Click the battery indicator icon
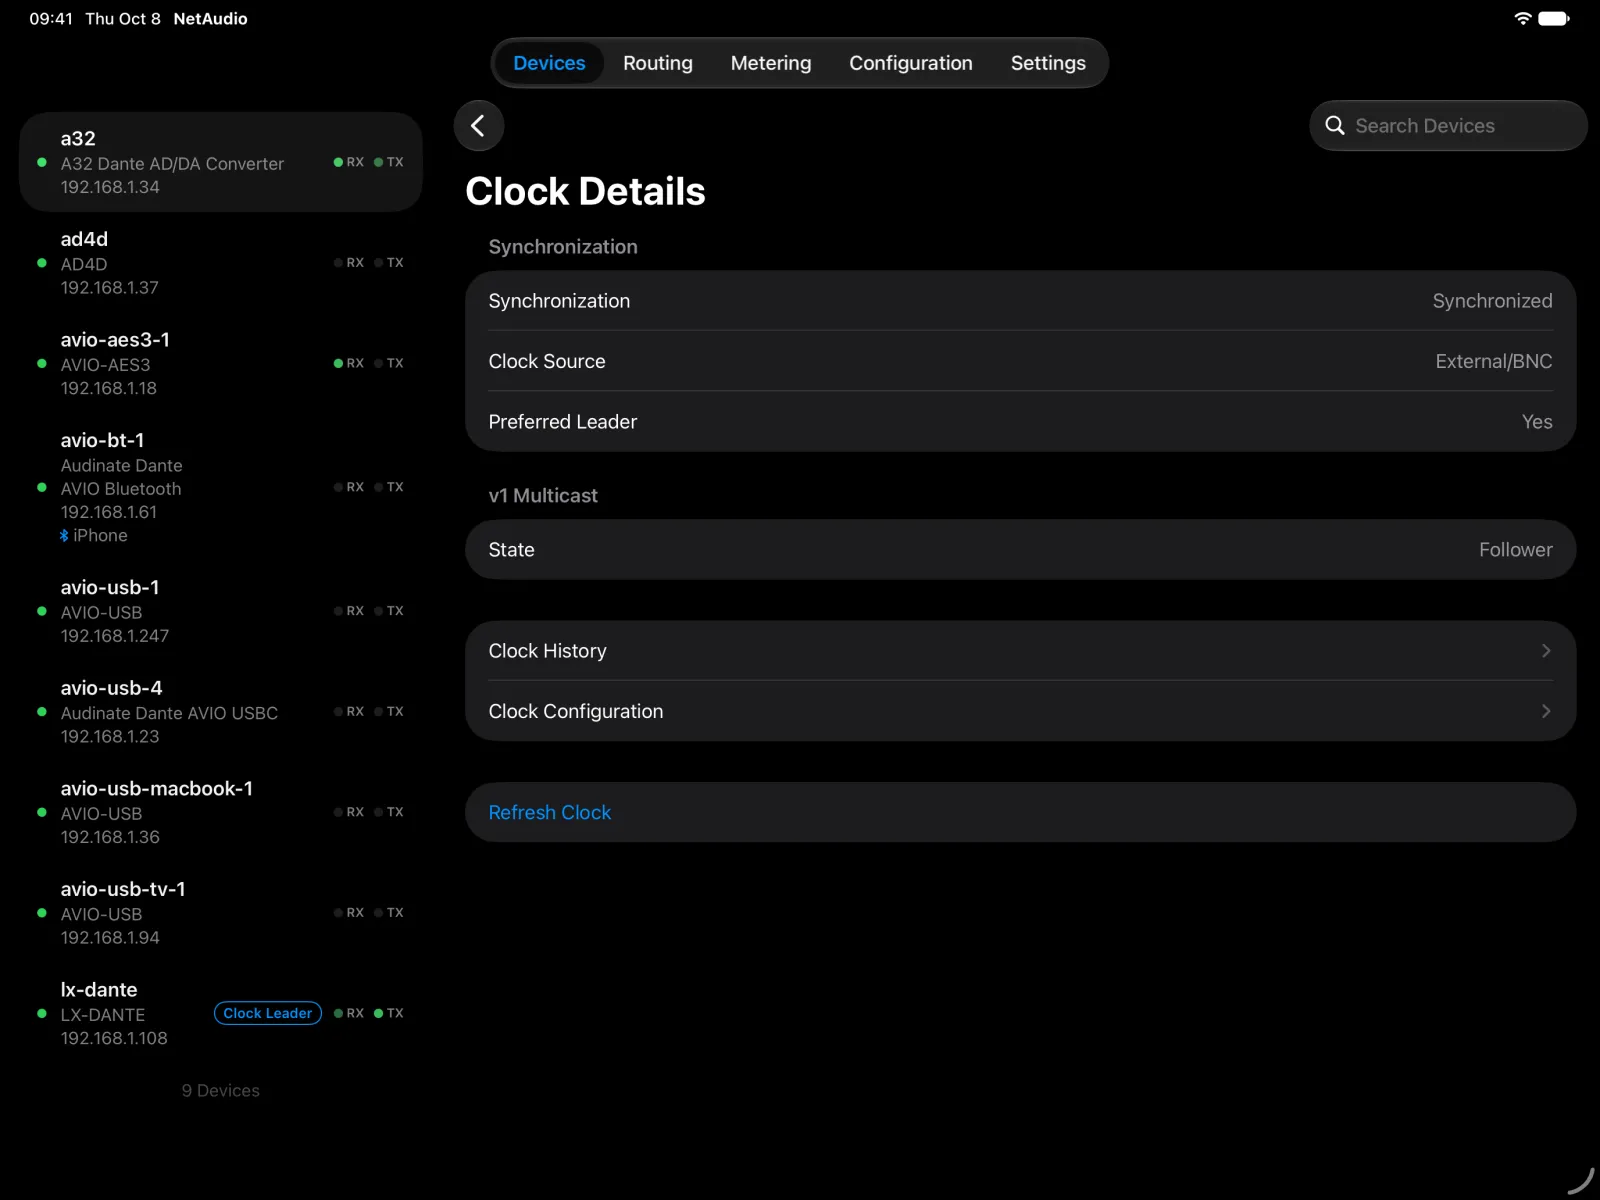 [1554, 18]
